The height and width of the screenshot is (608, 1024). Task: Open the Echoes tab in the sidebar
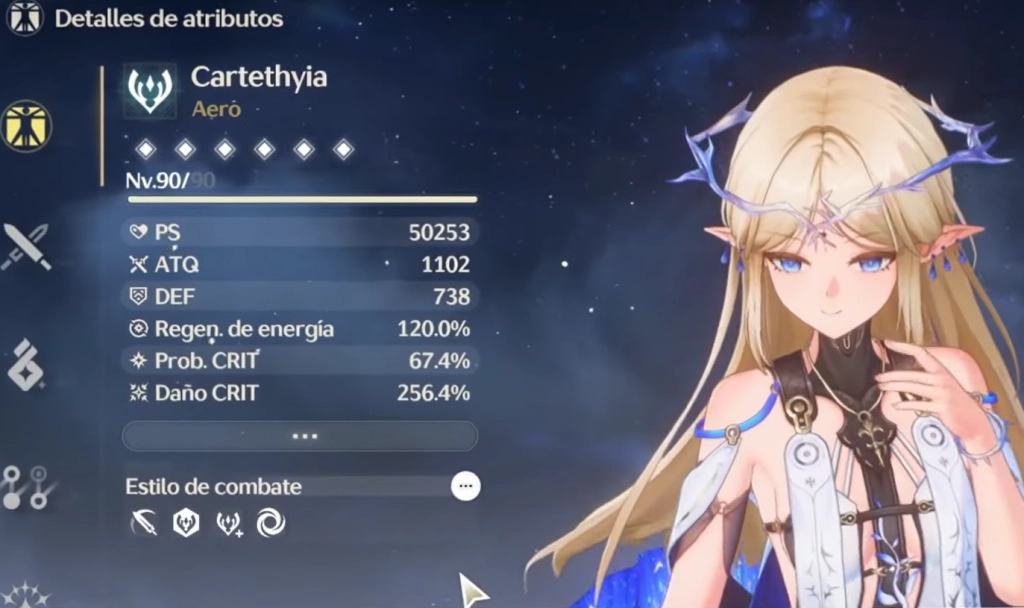pyautogui.click(x=27, y=366)
